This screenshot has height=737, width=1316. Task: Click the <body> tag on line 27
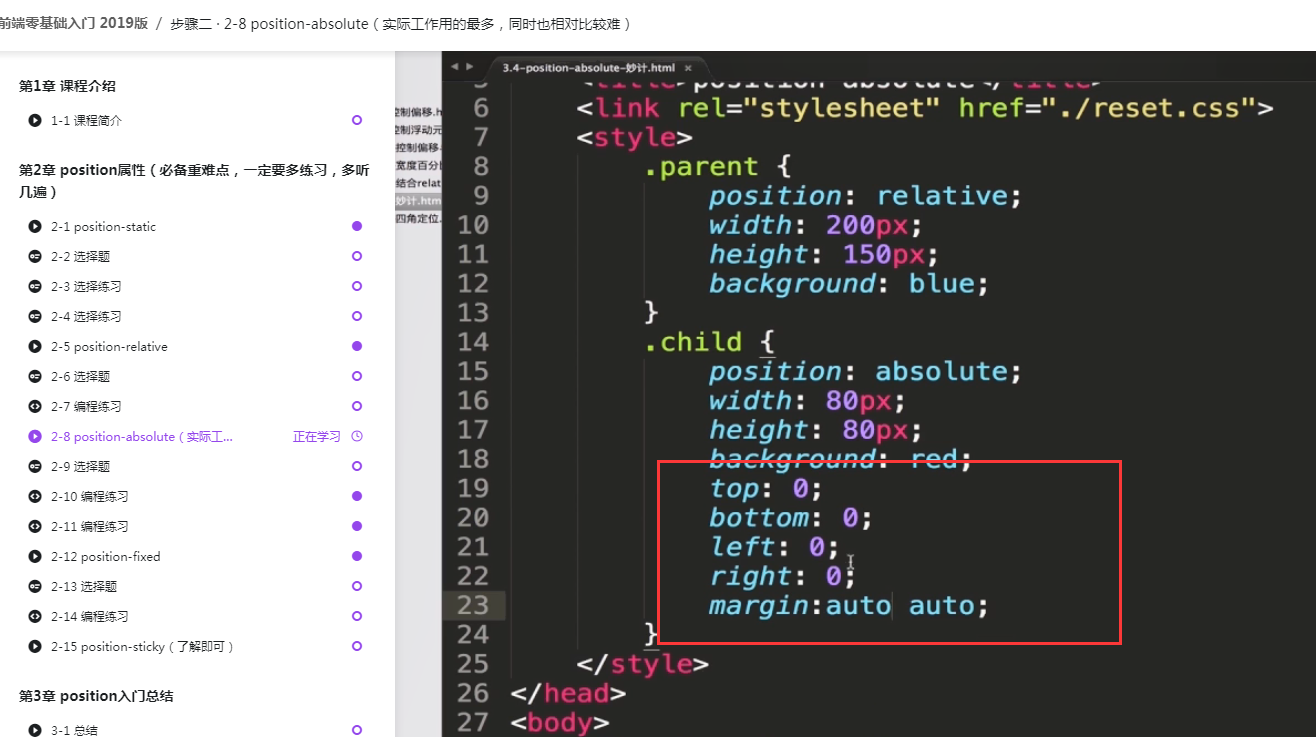tap(559, 722)
